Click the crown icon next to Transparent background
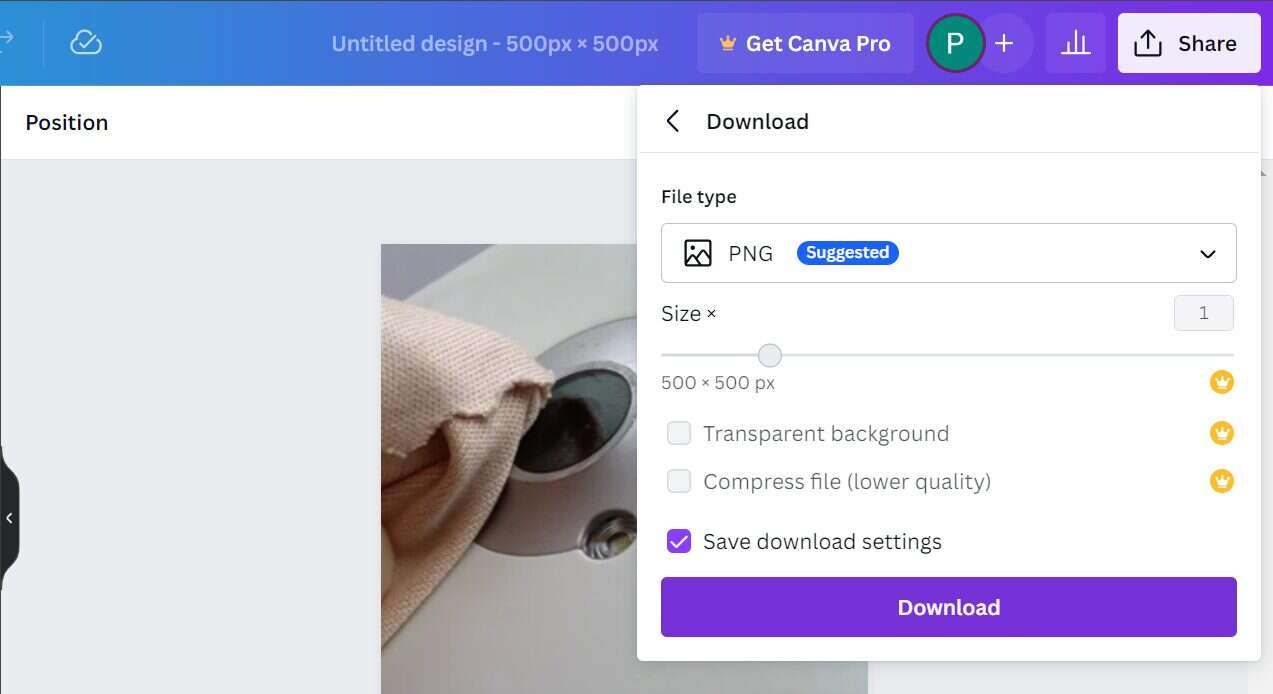 [1221, 433]
